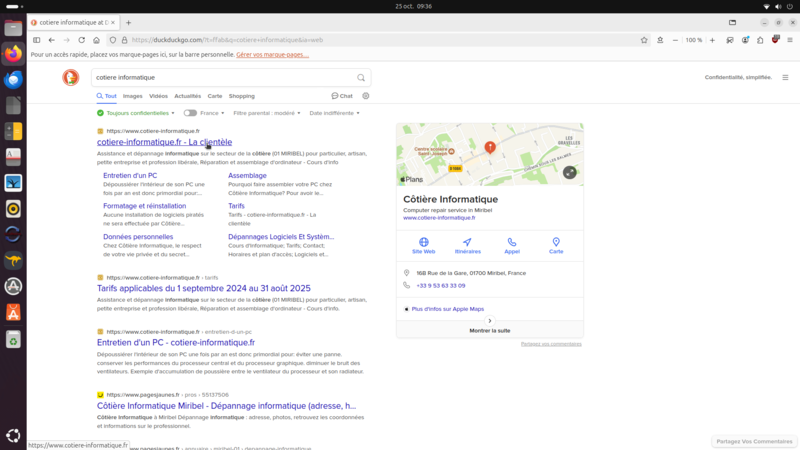
Task: Switch to the Actualités tab
Action: [x=188, y=96]
